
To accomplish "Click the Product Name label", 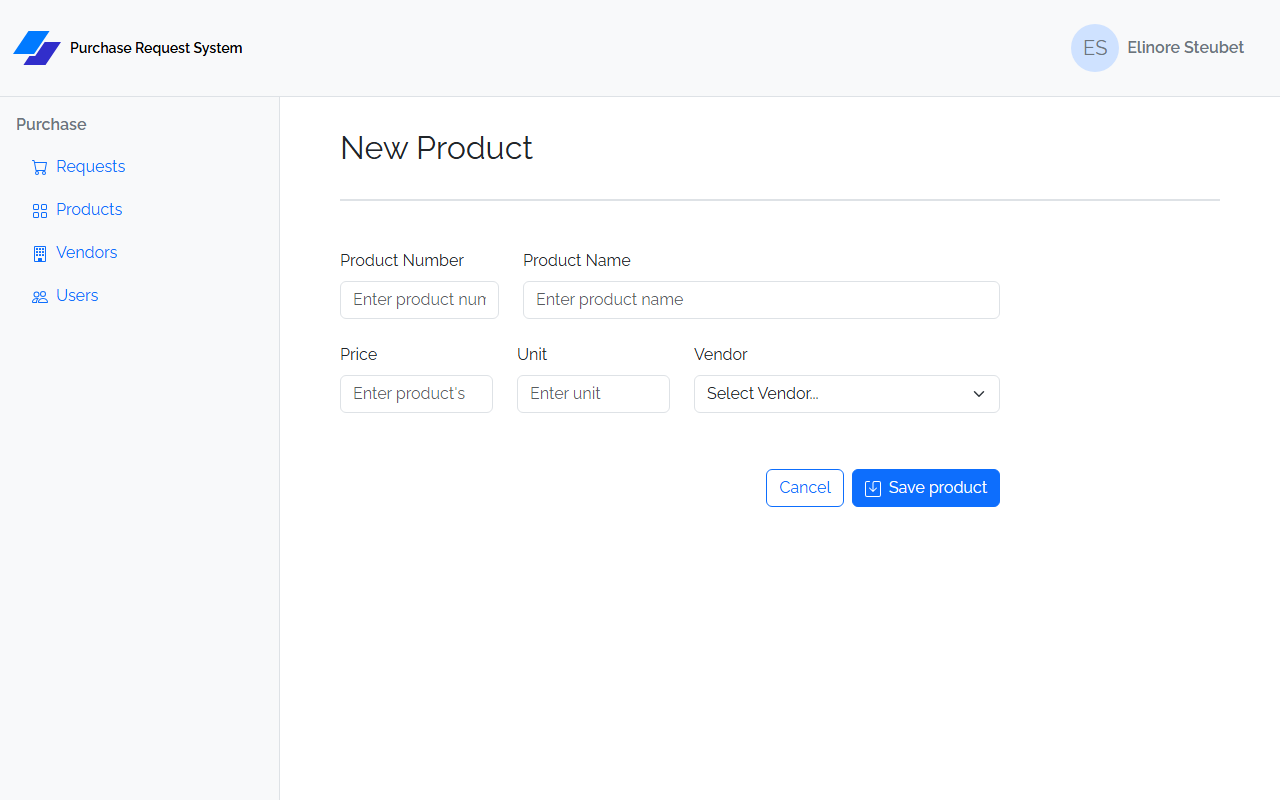I will click(577, 260).
